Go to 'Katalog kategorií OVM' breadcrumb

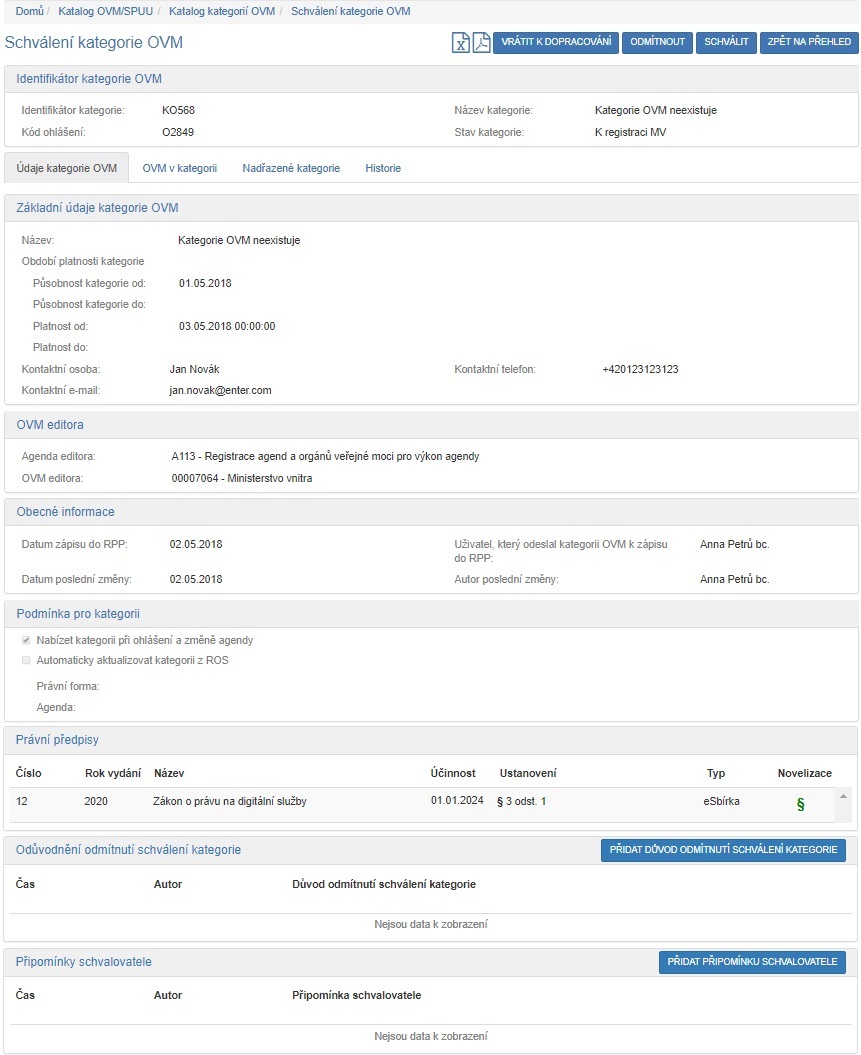coord(221,11)
